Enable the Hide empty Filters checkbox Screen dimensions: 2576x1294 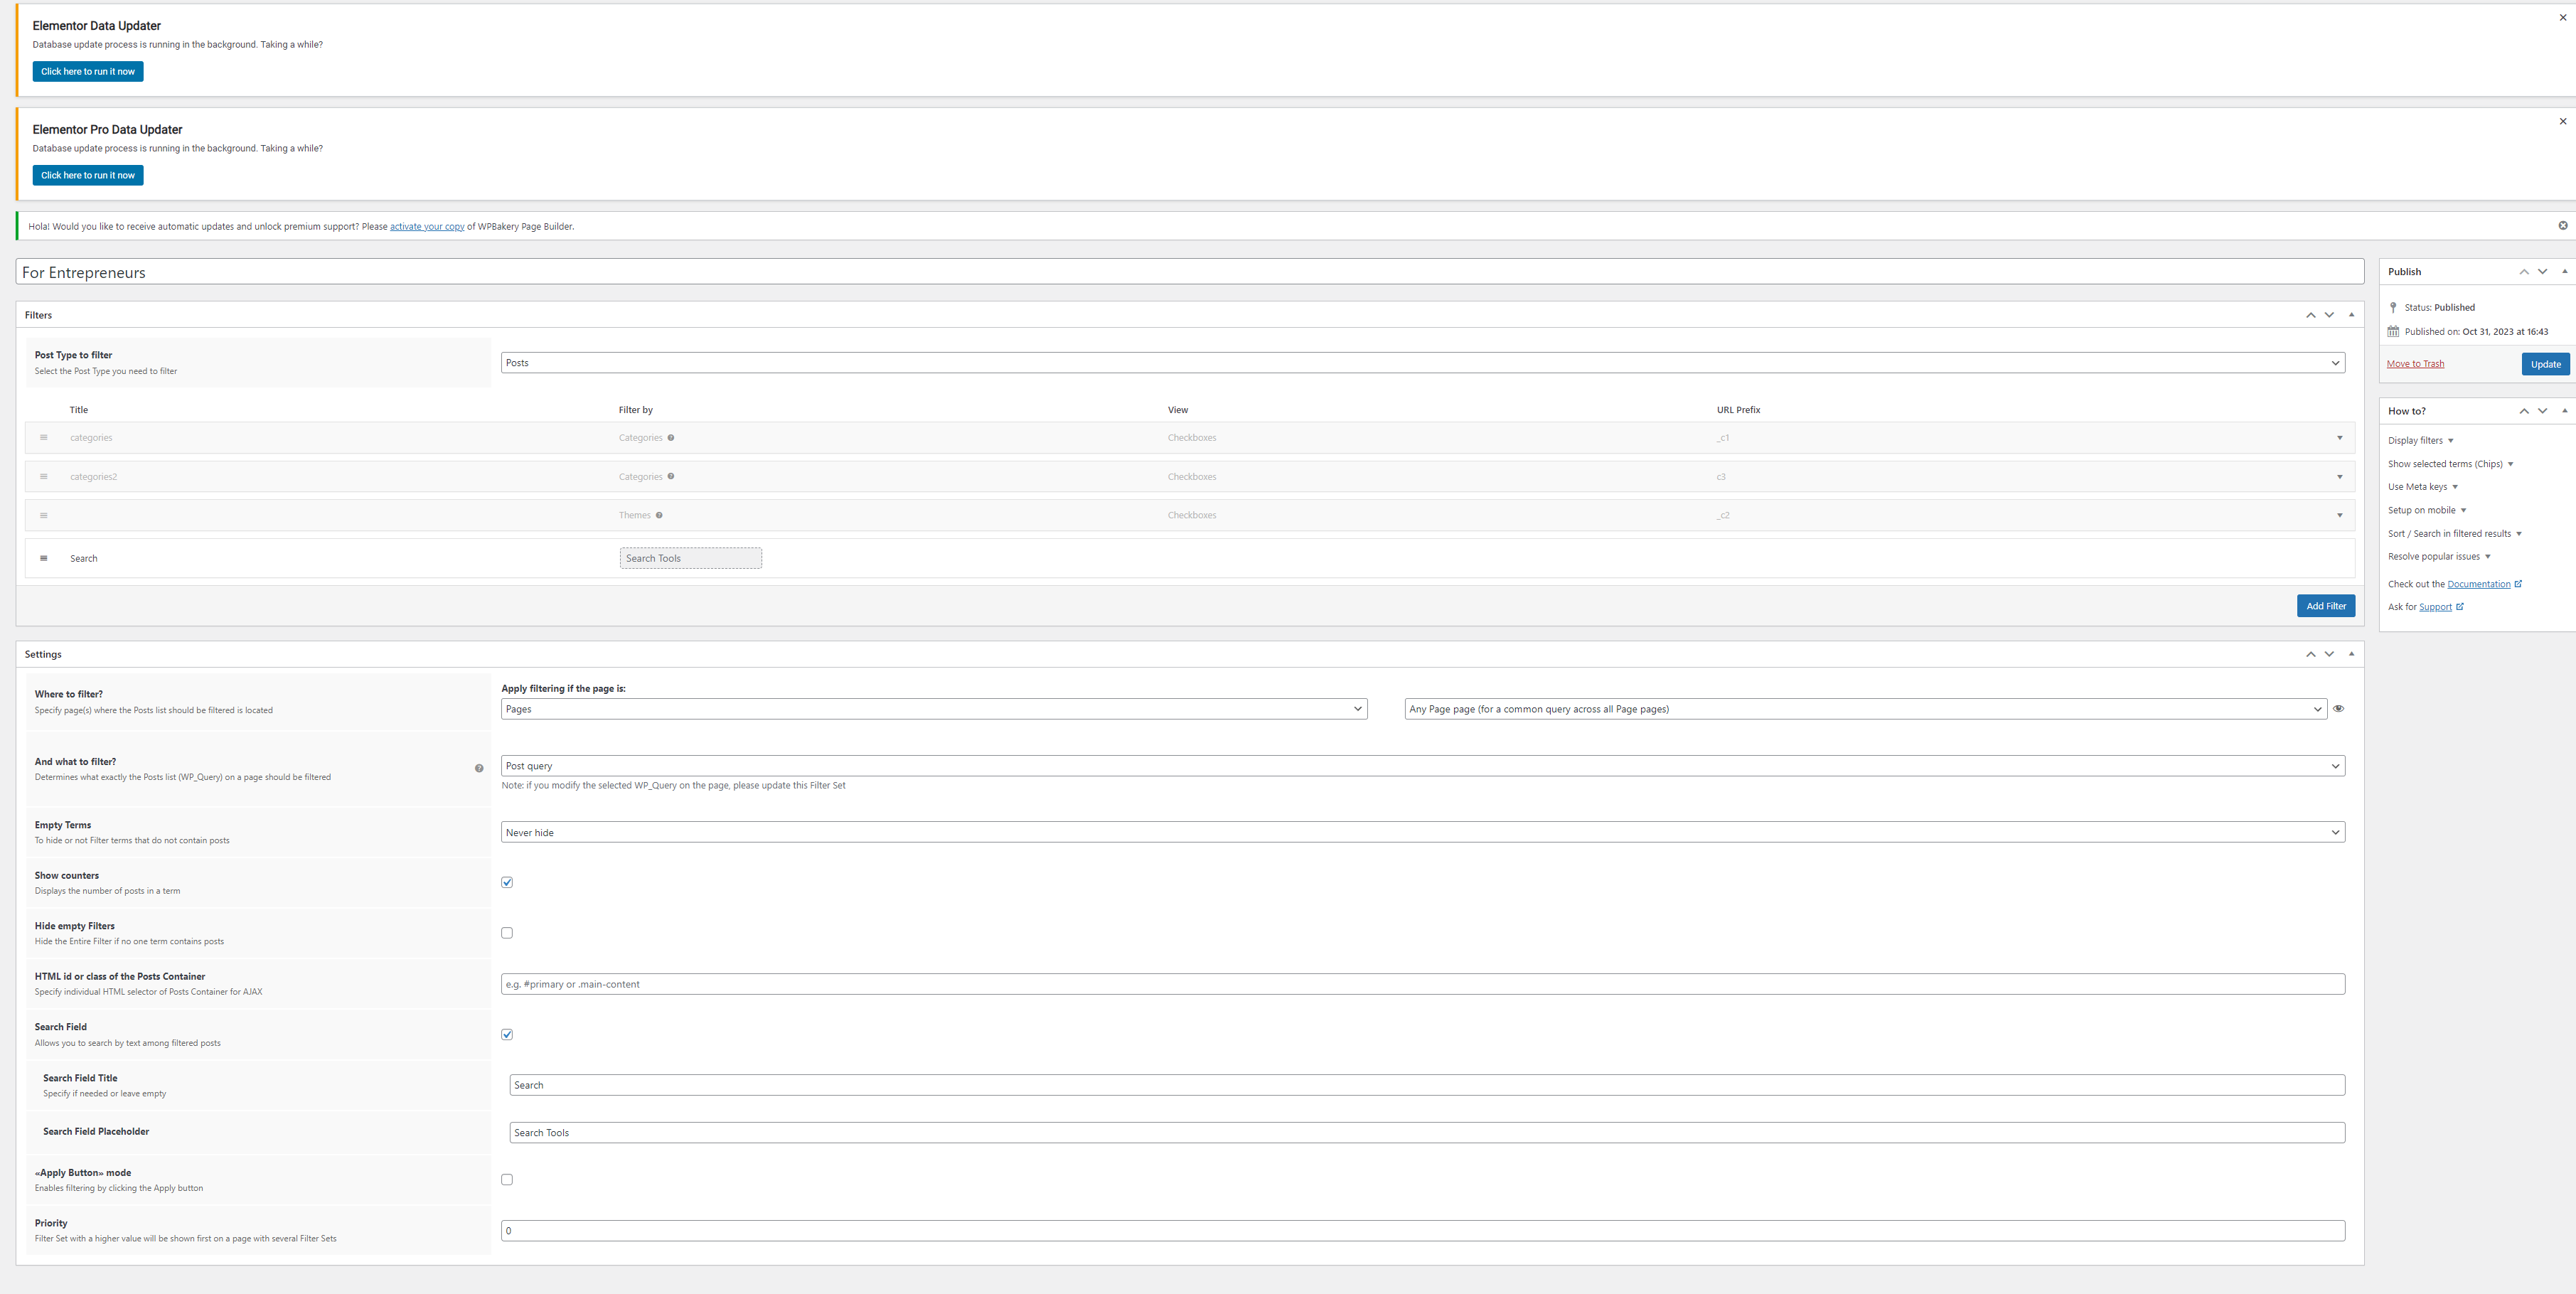click(507, 933)
